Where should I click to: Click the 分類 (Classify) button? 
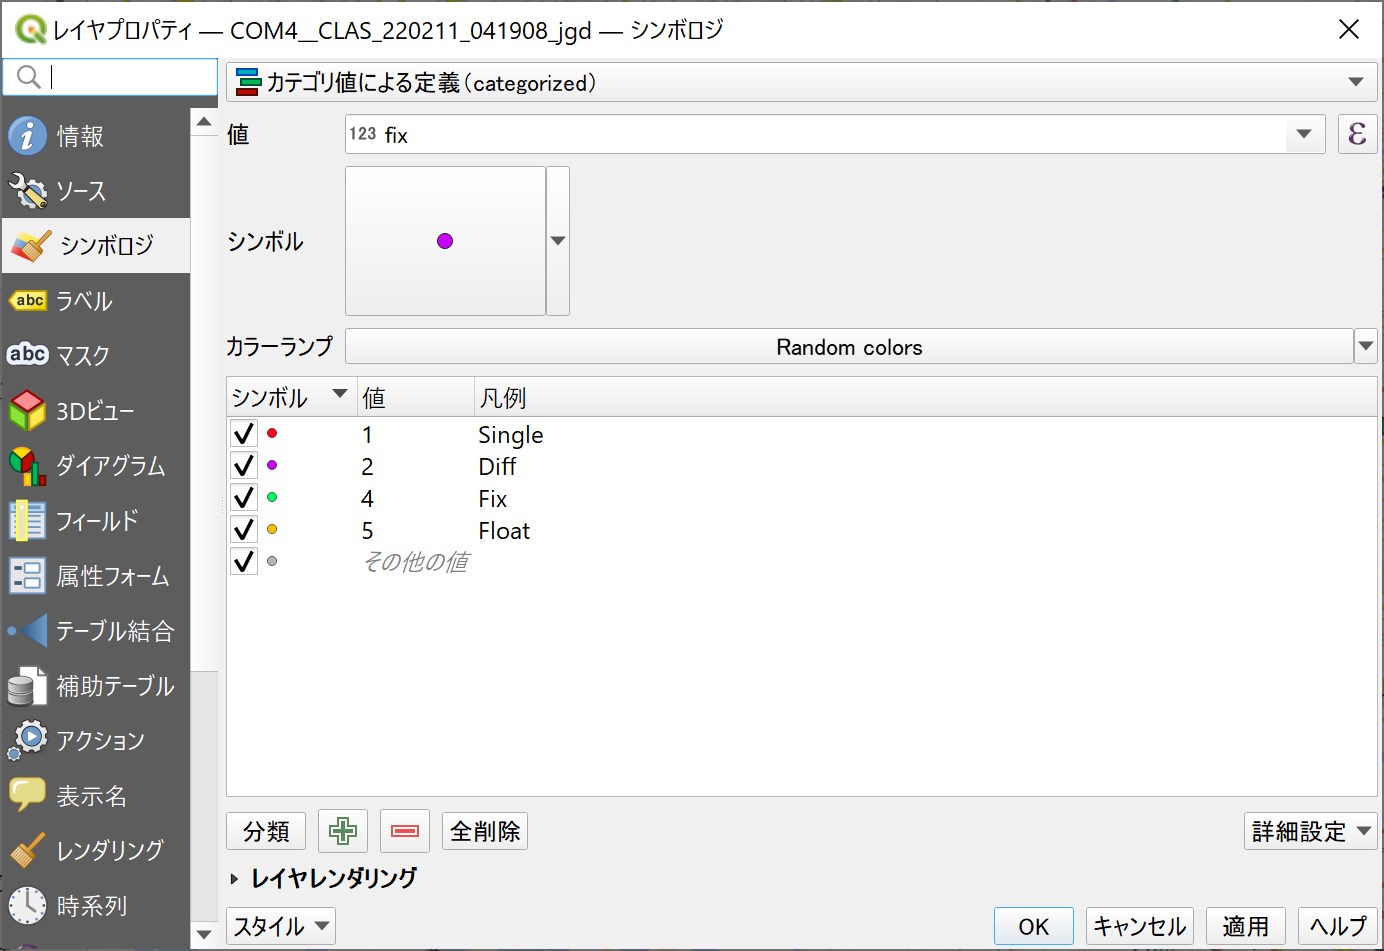(265, 830)
